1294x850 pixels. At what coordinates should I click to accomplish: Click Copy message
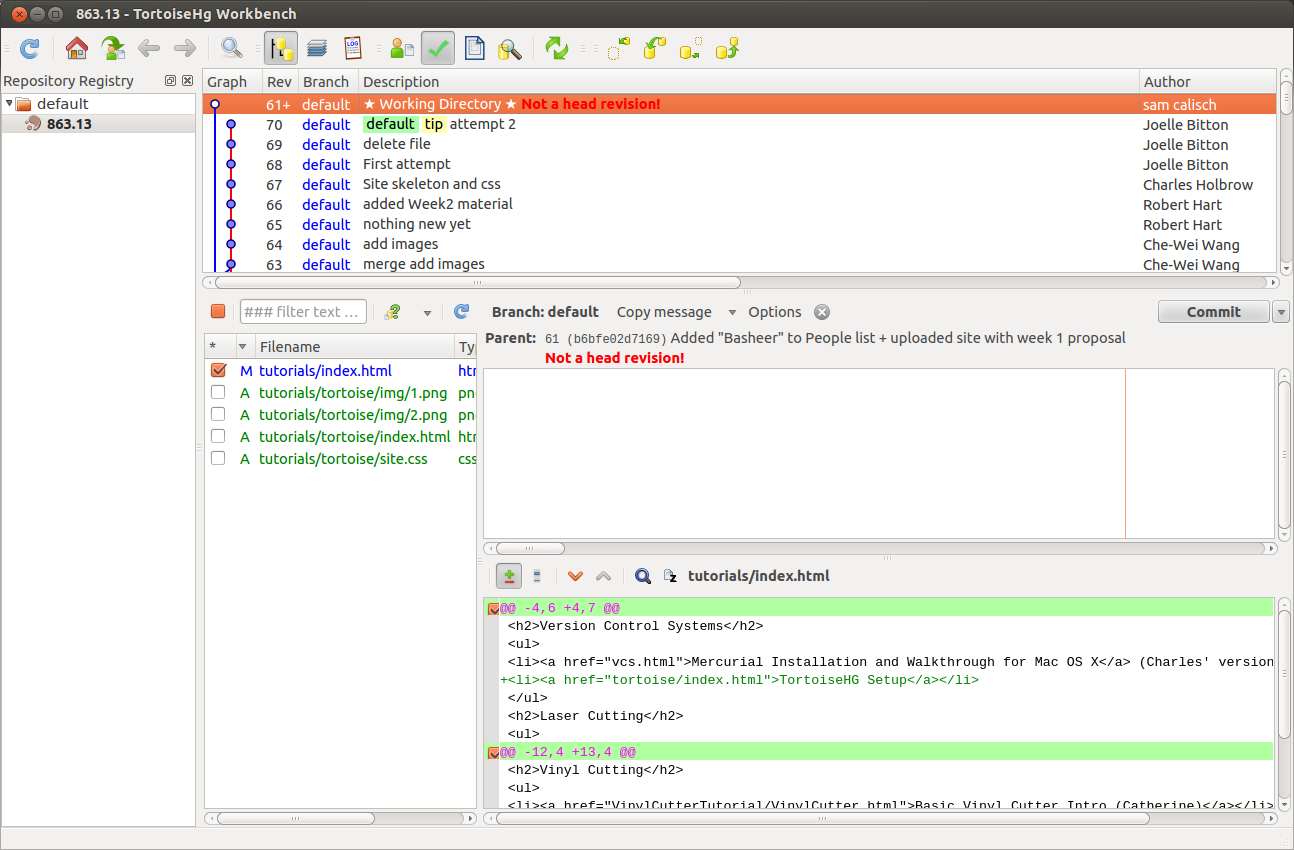[x=664, y=312]
